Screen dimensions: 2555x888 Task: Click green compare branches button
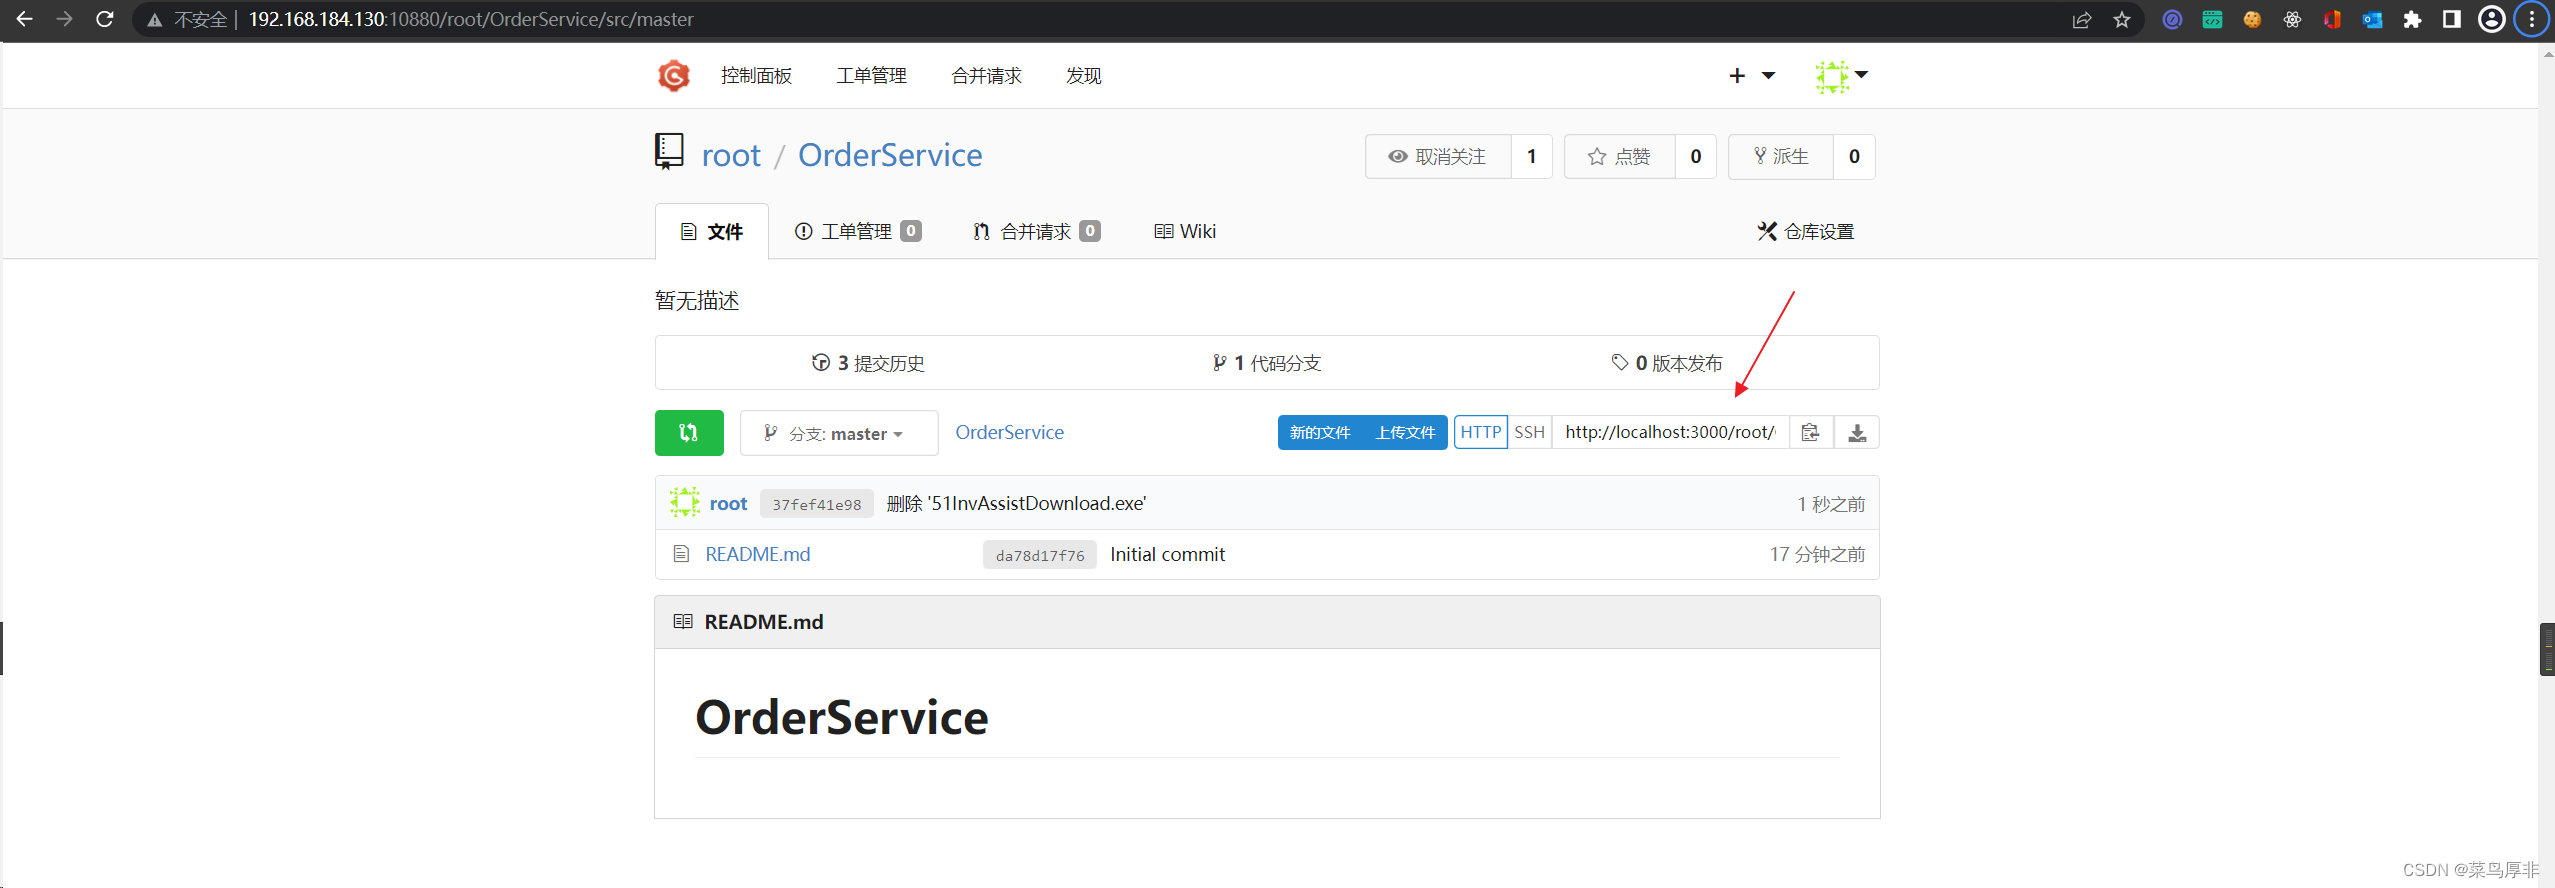689,433
